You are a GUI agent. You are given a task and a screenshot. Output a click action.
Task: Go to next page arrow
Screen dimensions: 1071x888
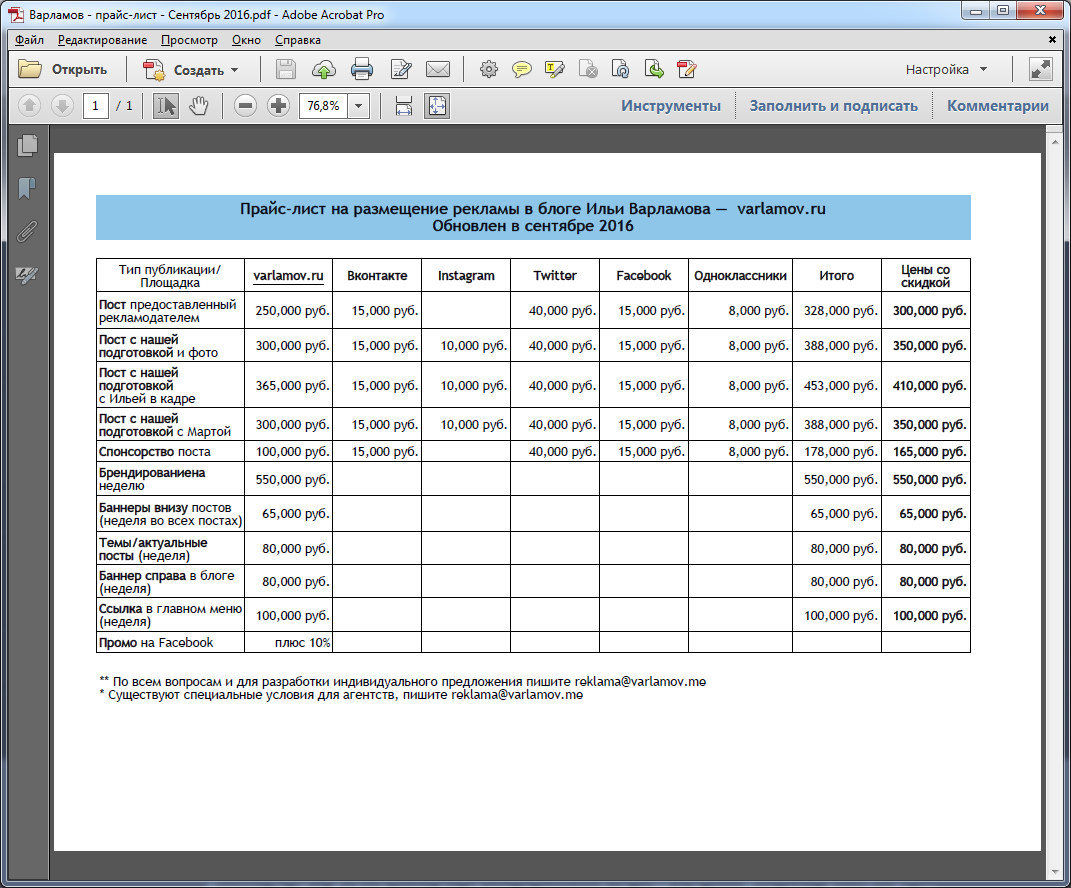[x=62, y=106]
